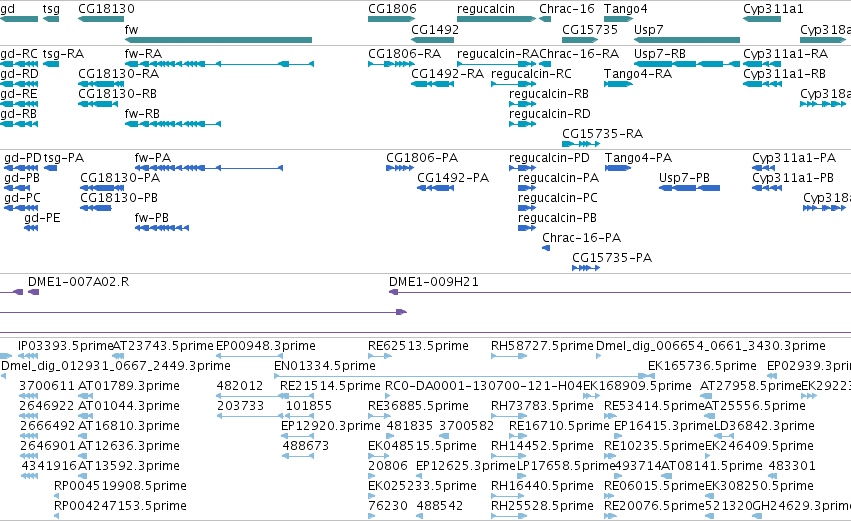Select the 'EN01334.5prime' EST label

click(325, 366)
